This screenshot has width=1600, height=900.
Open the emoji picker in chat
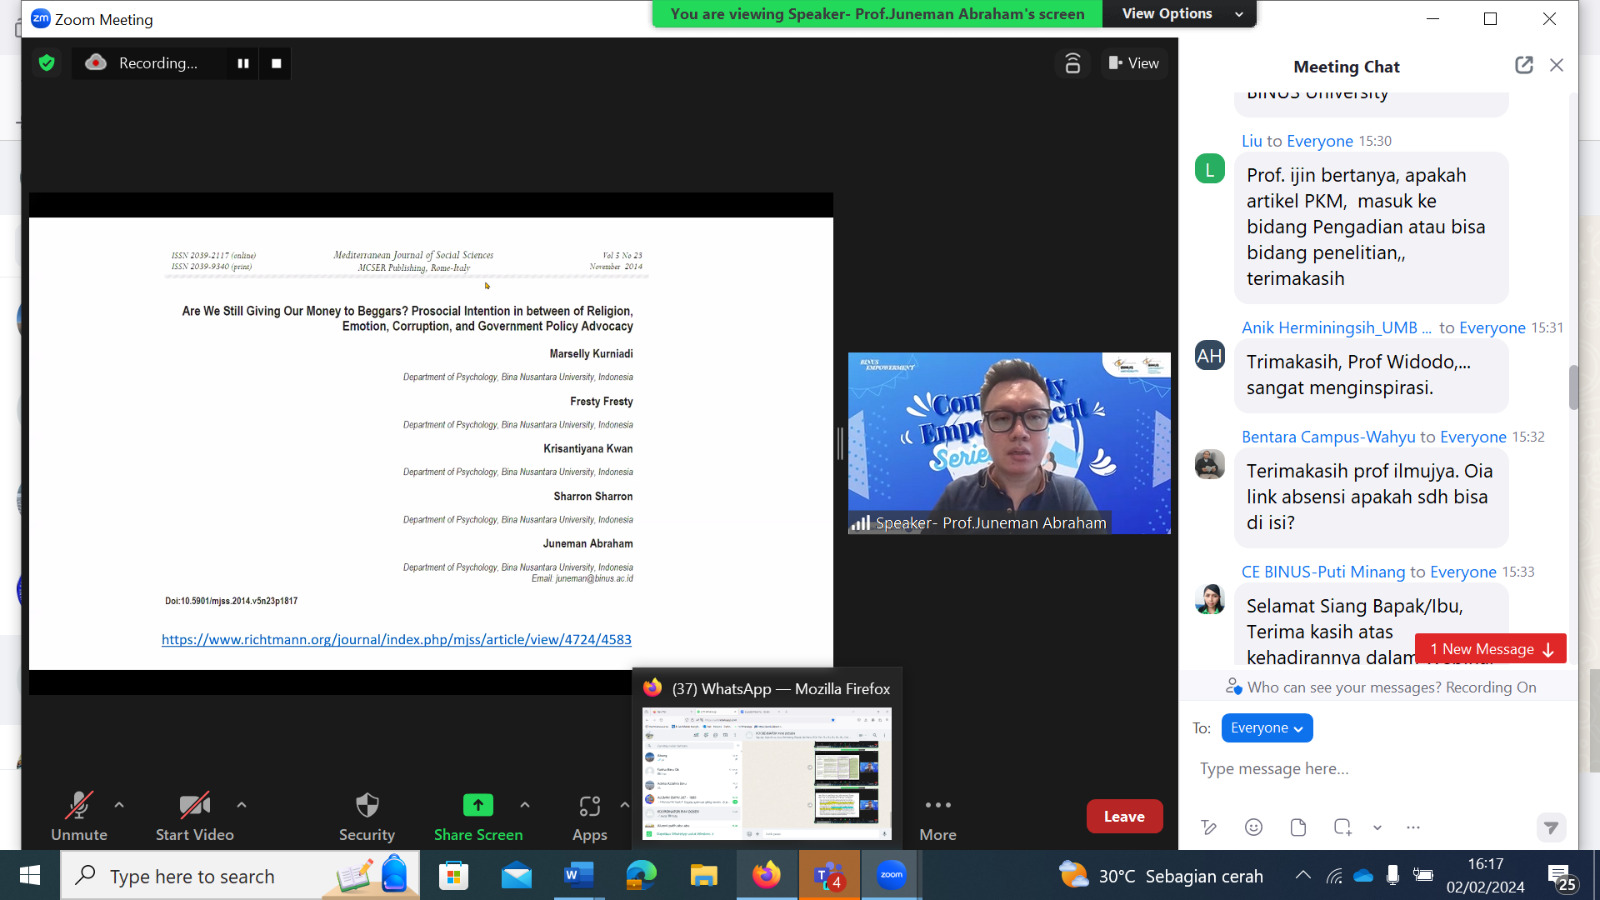point(1254,827)
